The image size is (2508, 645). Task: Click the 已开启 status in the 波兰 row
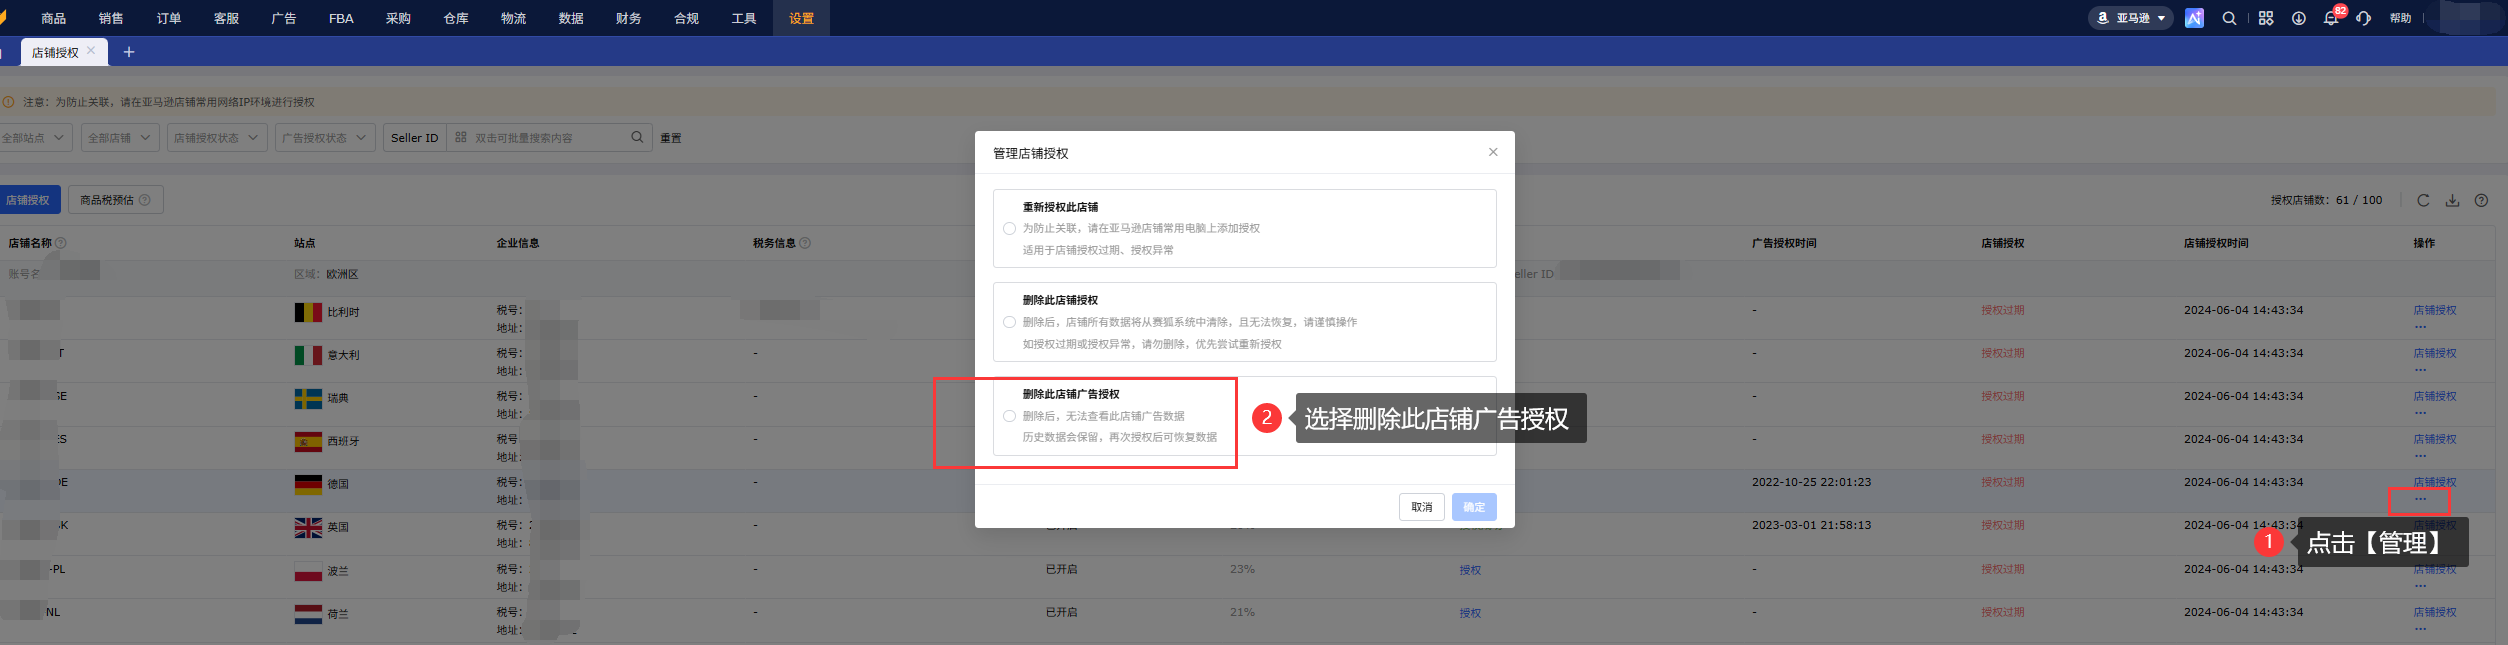click(x=1062, y=569)
